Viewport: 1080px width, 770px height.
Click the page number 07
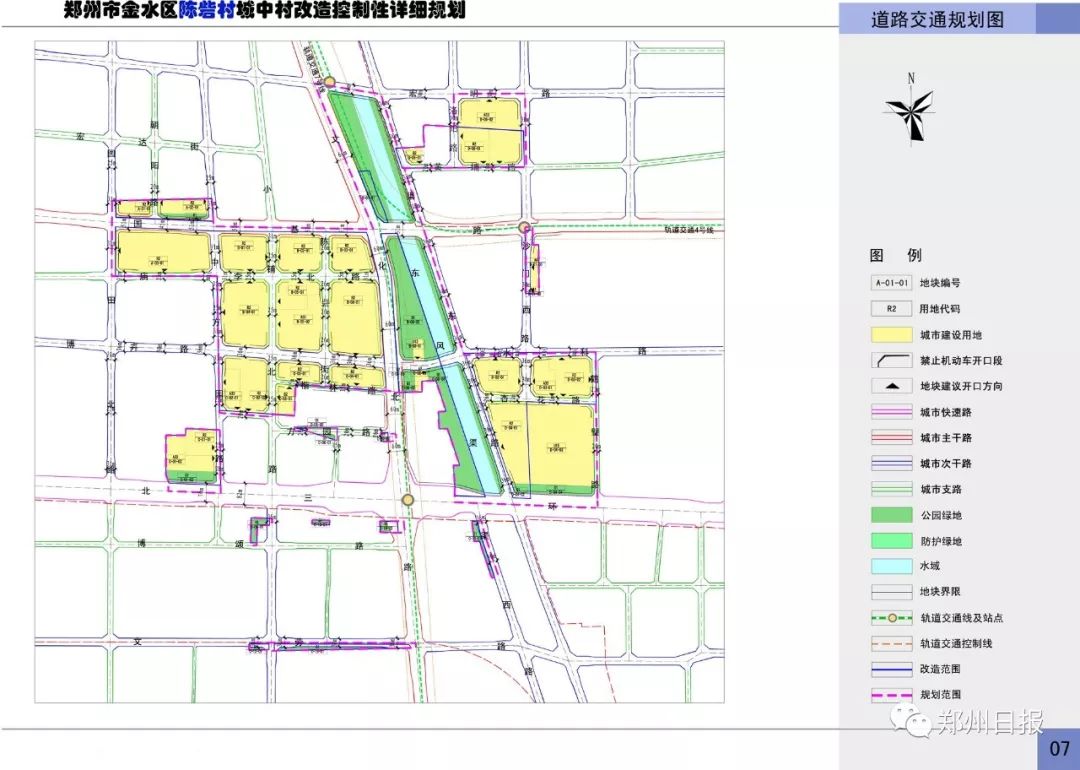1059,748
